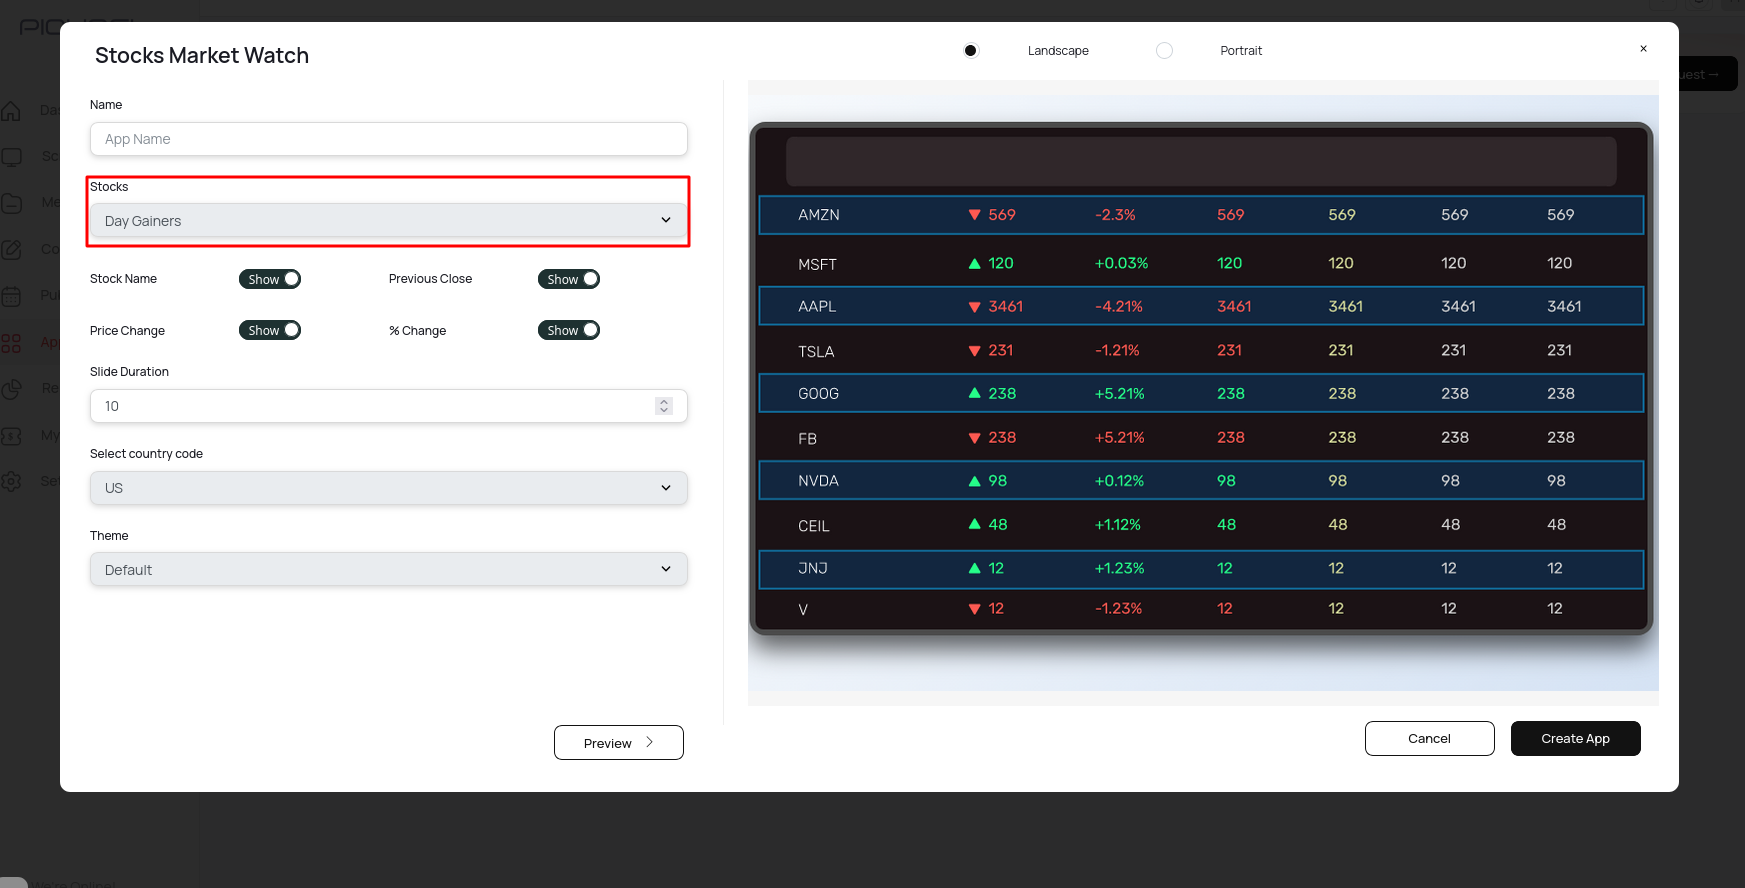This screenshot has width=1745, height=888.
Task: Click the NVDA ticker text in preview
Action: [818, 481]
